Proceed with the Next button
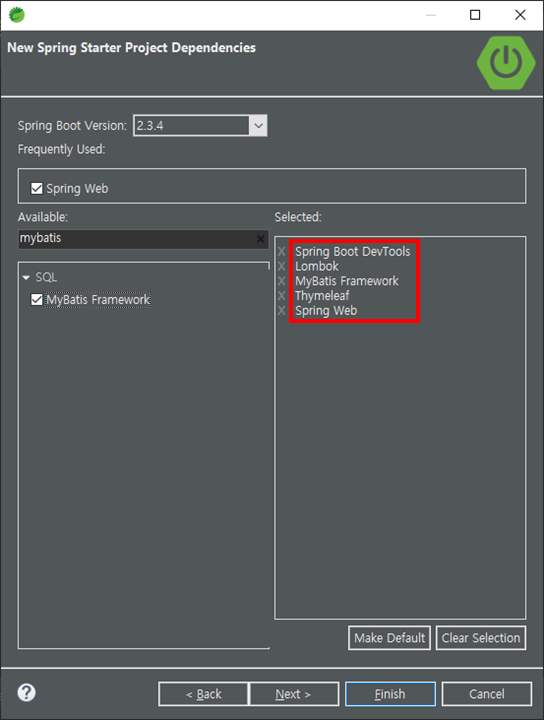 294,694
